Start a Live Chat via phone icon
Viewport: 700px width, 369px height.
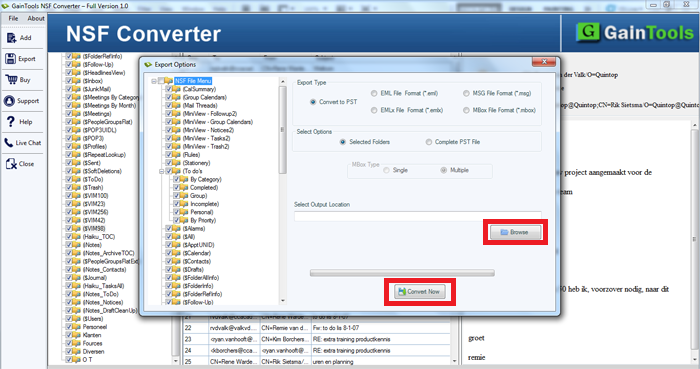(8, 143)
